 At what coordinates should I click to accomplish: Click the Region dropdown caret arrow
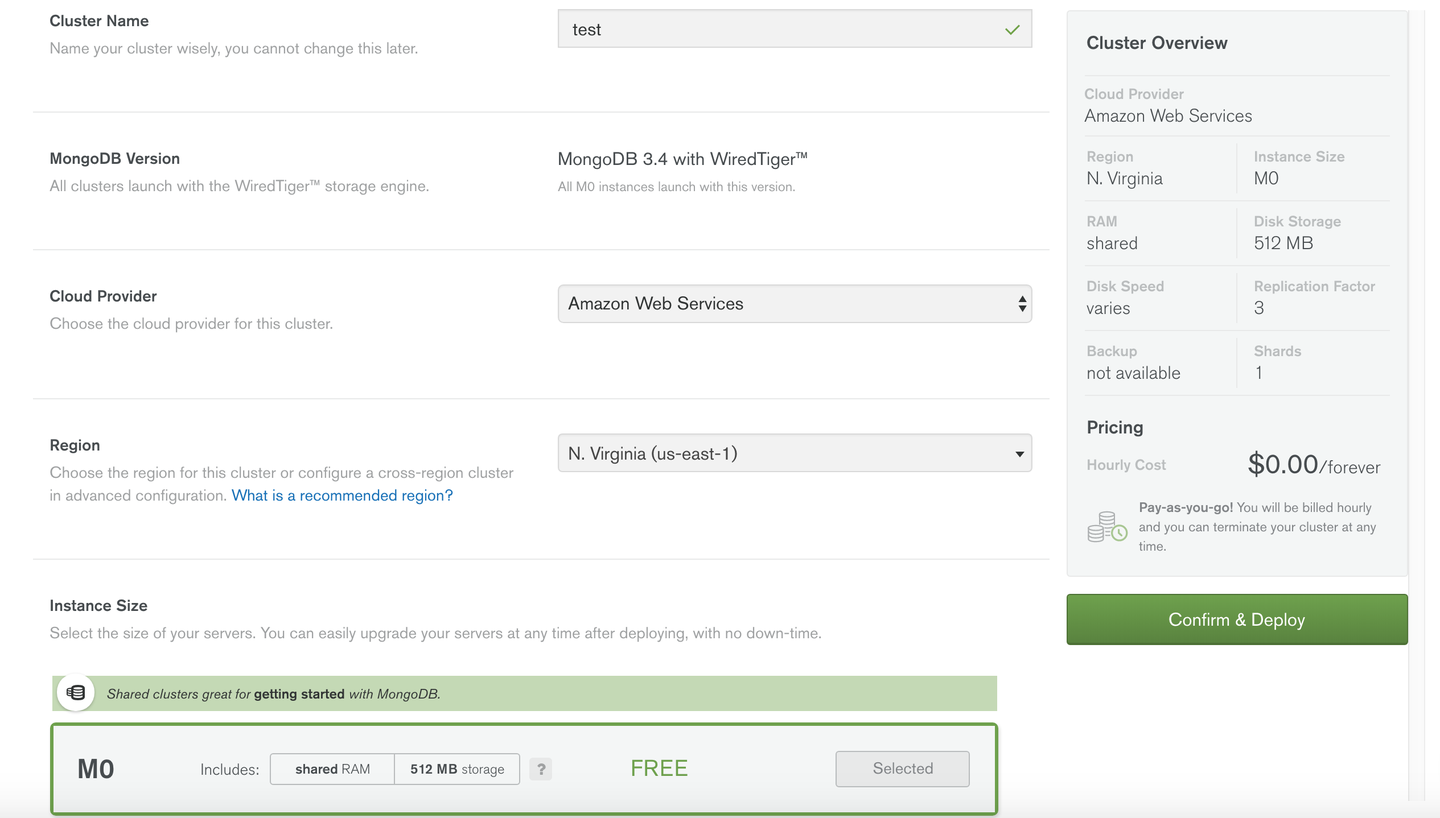click(1018, 453)
